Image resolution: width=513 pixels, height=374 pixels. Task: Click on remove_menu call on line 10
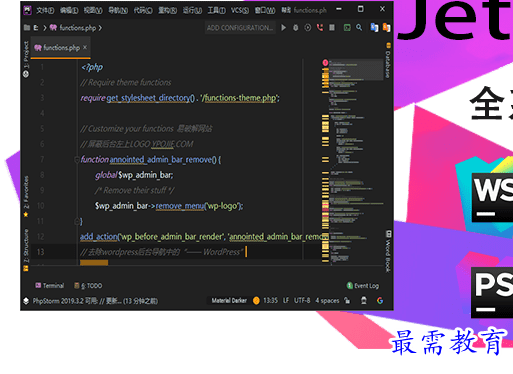tap(180, 206)
